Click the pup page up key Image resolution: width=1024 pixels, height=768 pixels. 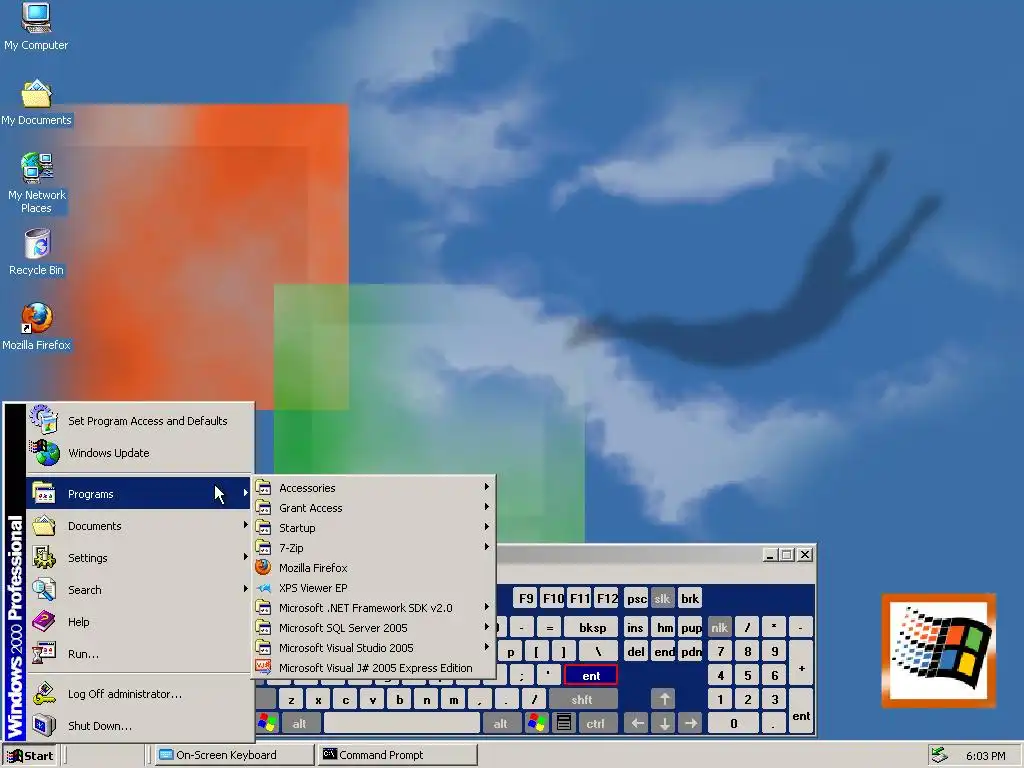pyautogui.click(x=691, y=628)
